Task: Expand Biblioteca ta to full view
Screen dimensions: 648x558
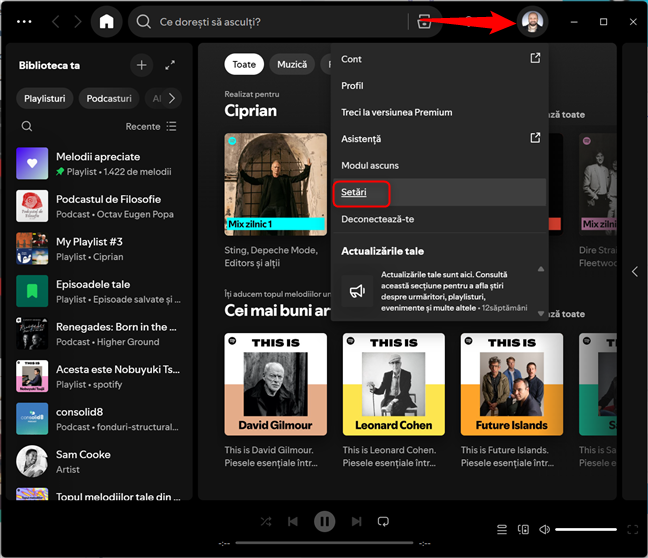Action: pos(170,65)
